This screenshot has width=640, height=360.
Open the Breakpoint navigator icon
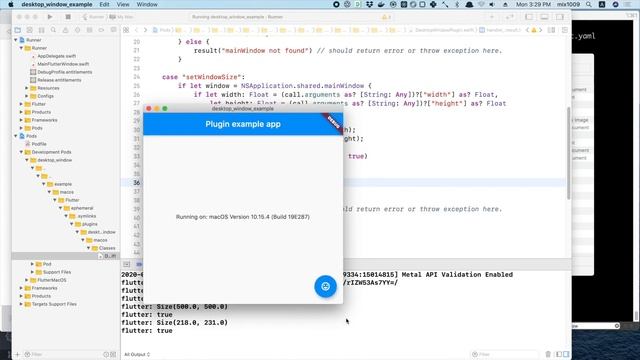pyautogui.click(x=101, y=30)
